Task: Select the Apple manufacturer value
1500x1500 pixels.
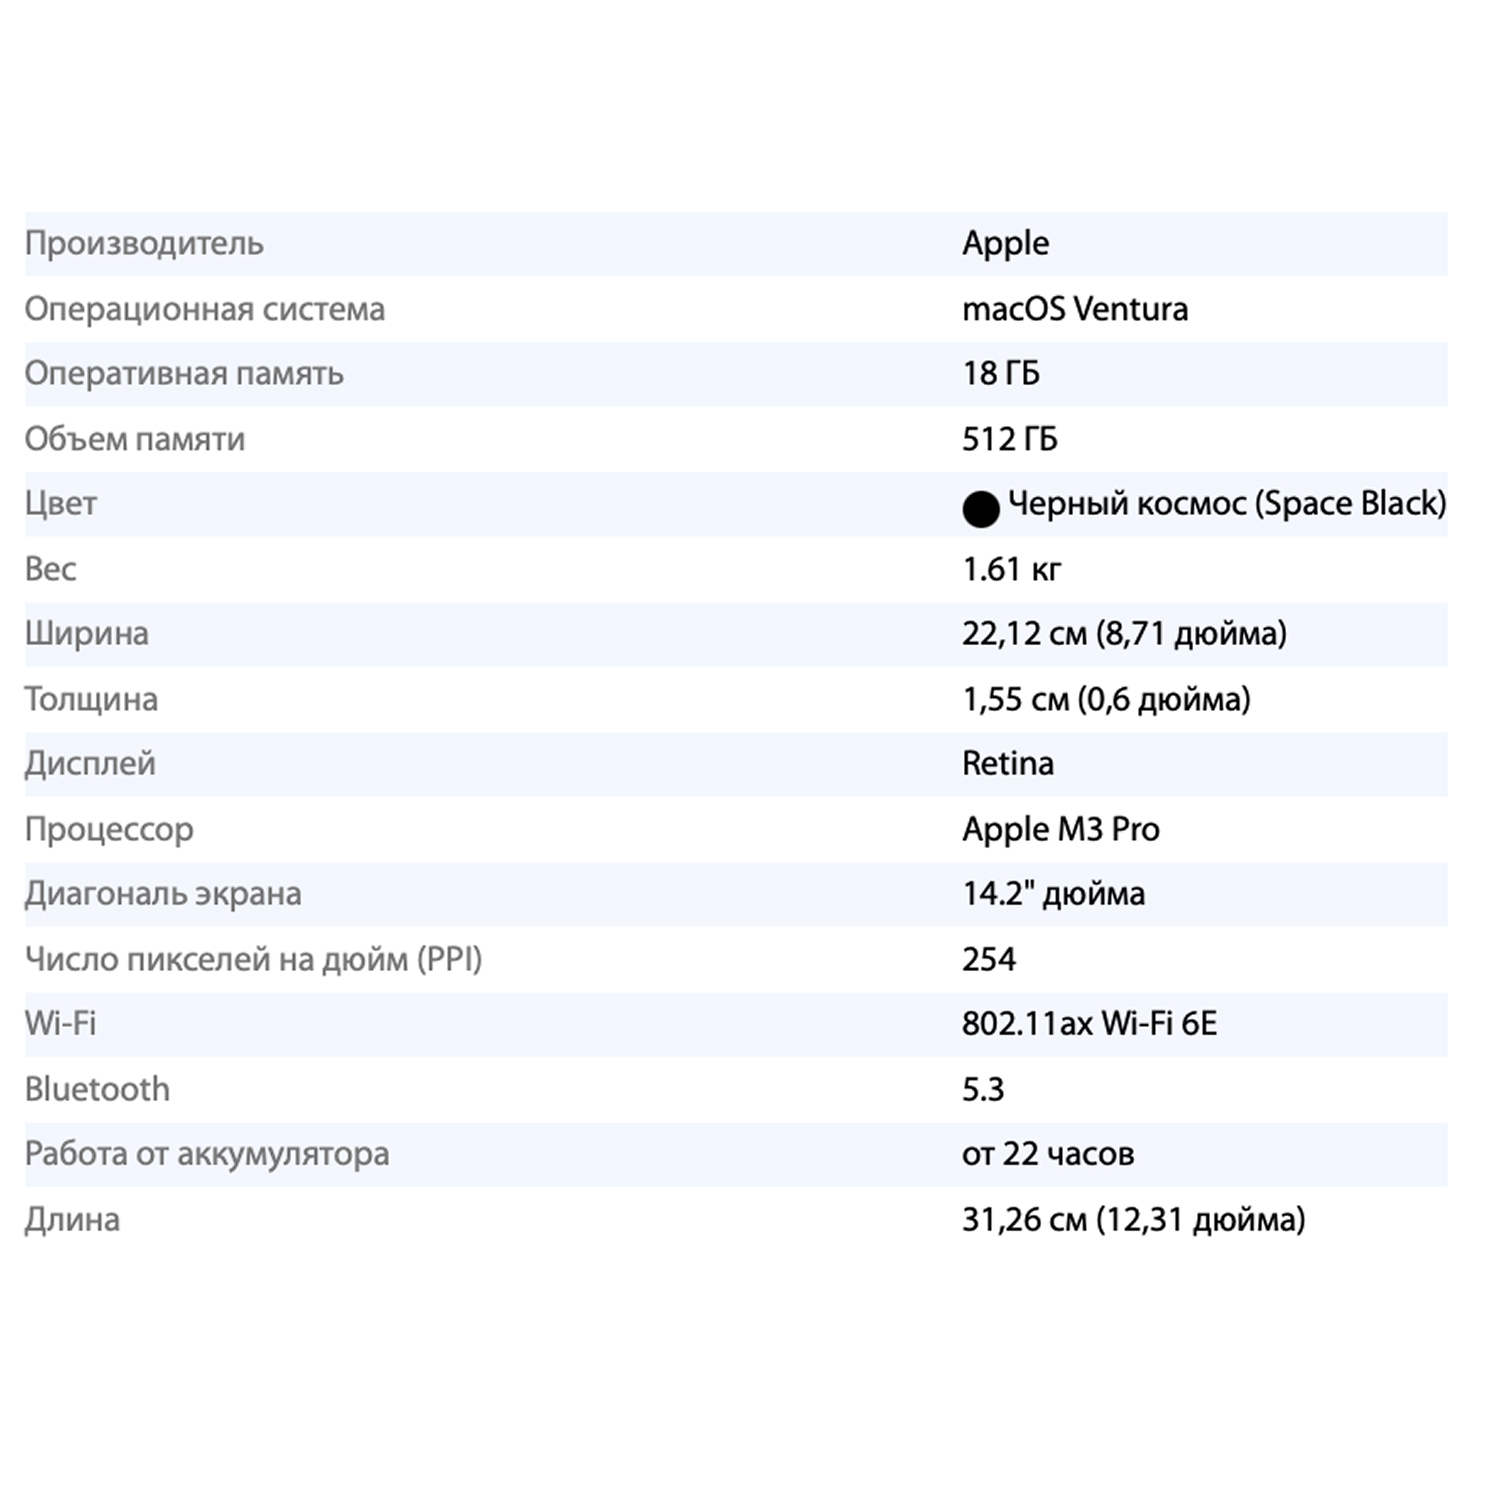Action: tap(1005, 244)
